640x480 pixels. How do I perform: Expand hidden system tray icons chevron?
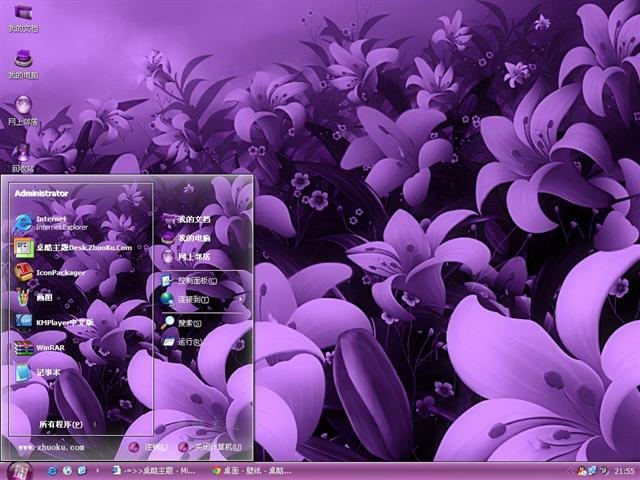(x=572, y=471)
